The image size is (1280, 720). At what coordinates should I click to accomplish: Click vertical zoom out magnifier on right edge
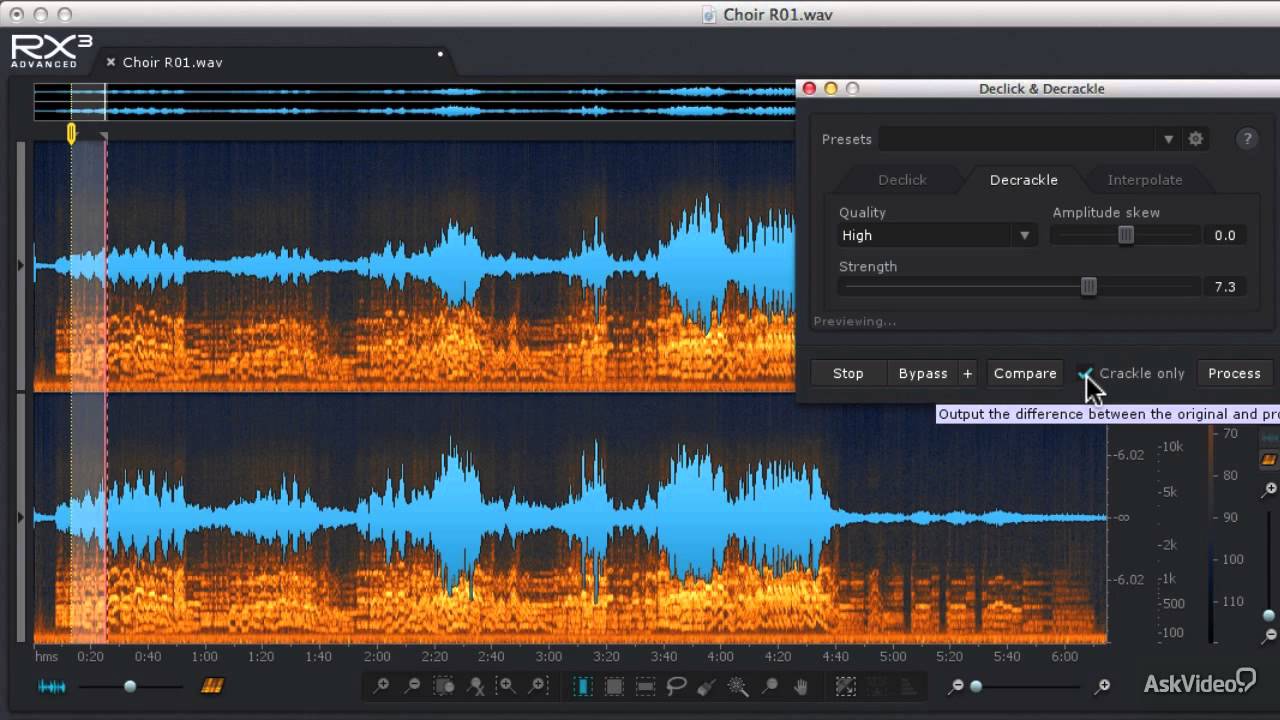coord(1270,635)
